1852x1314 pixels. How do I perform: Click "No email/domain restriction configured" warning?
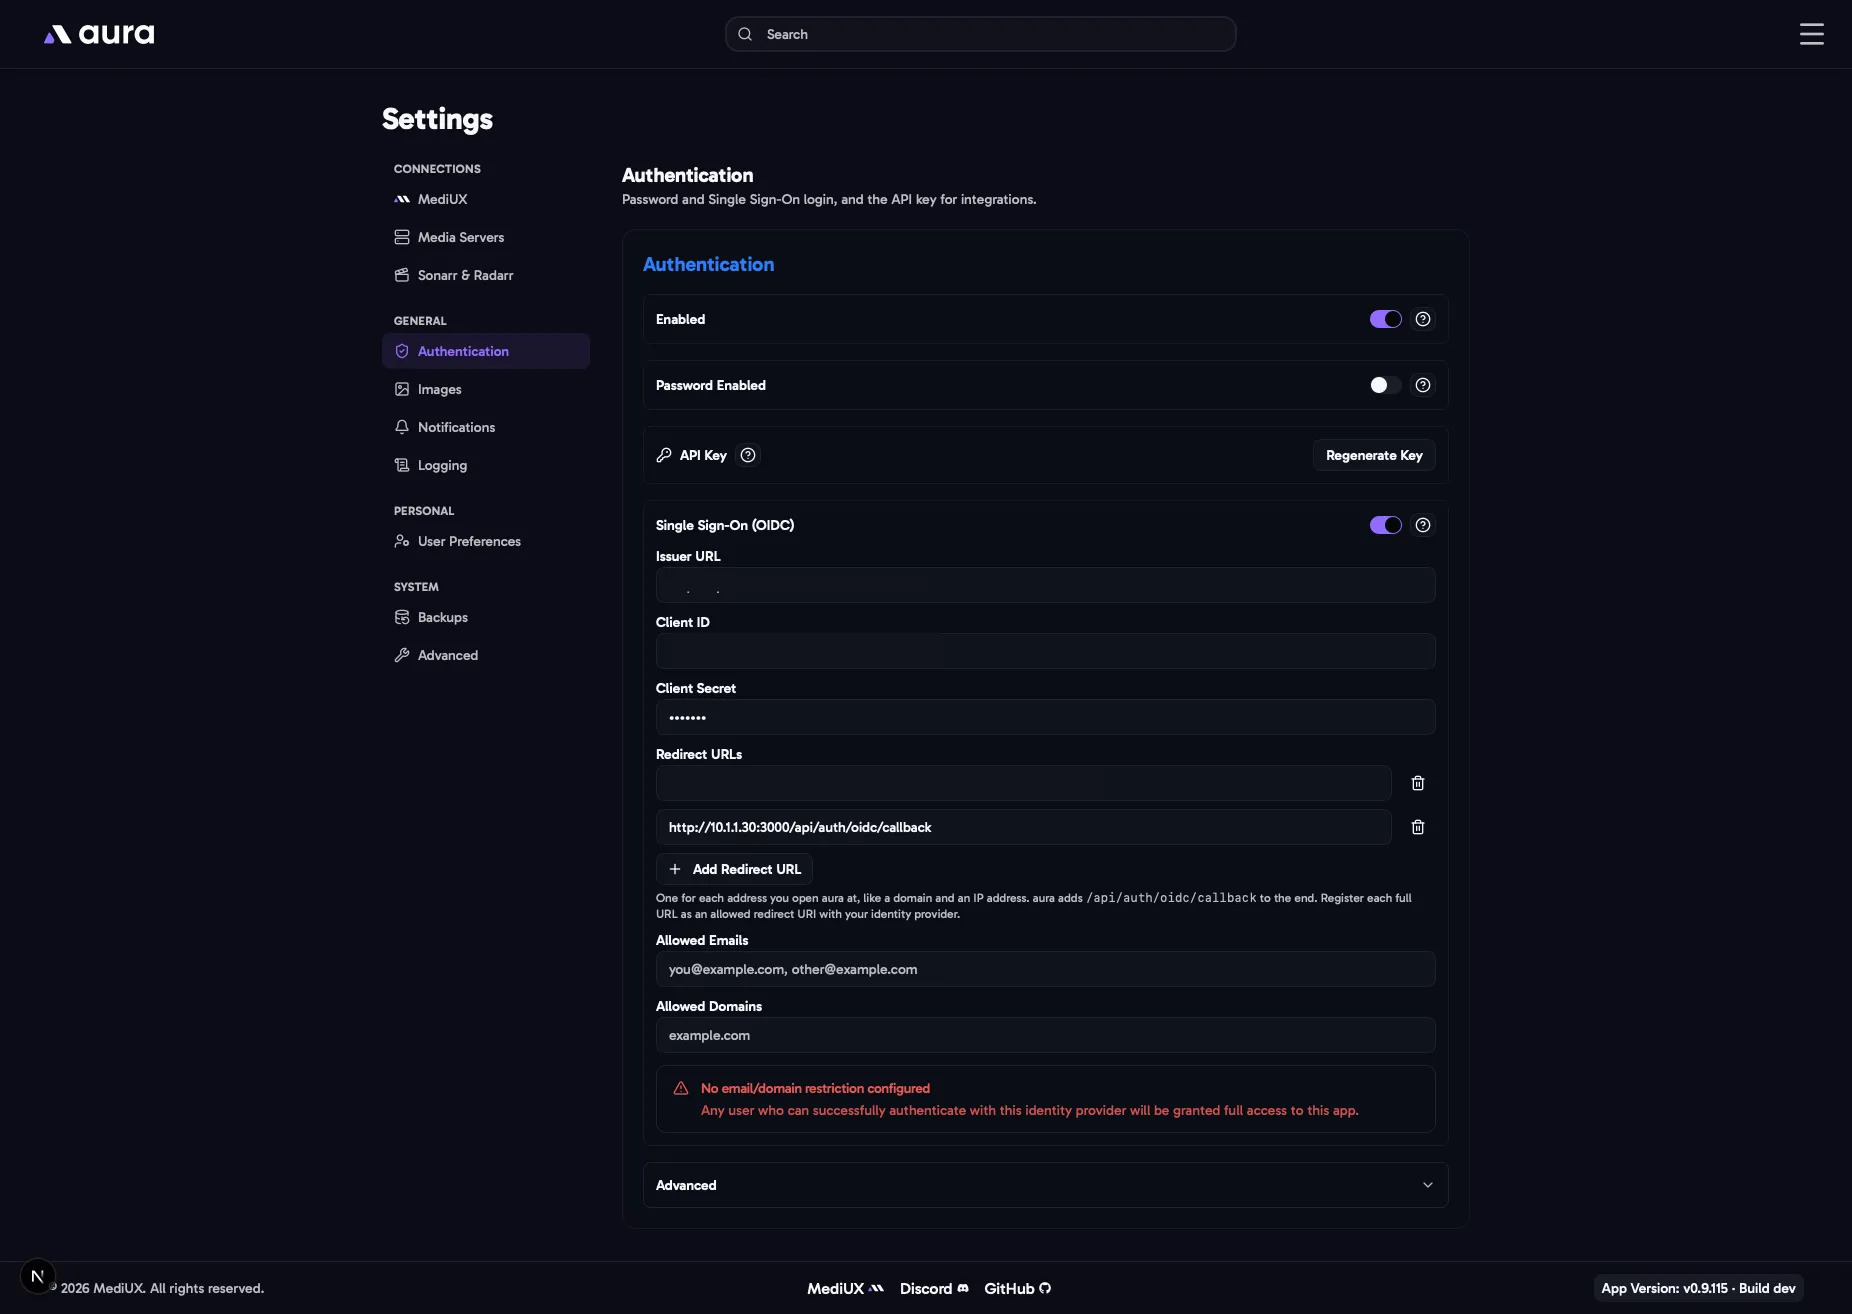[815, 1088]
